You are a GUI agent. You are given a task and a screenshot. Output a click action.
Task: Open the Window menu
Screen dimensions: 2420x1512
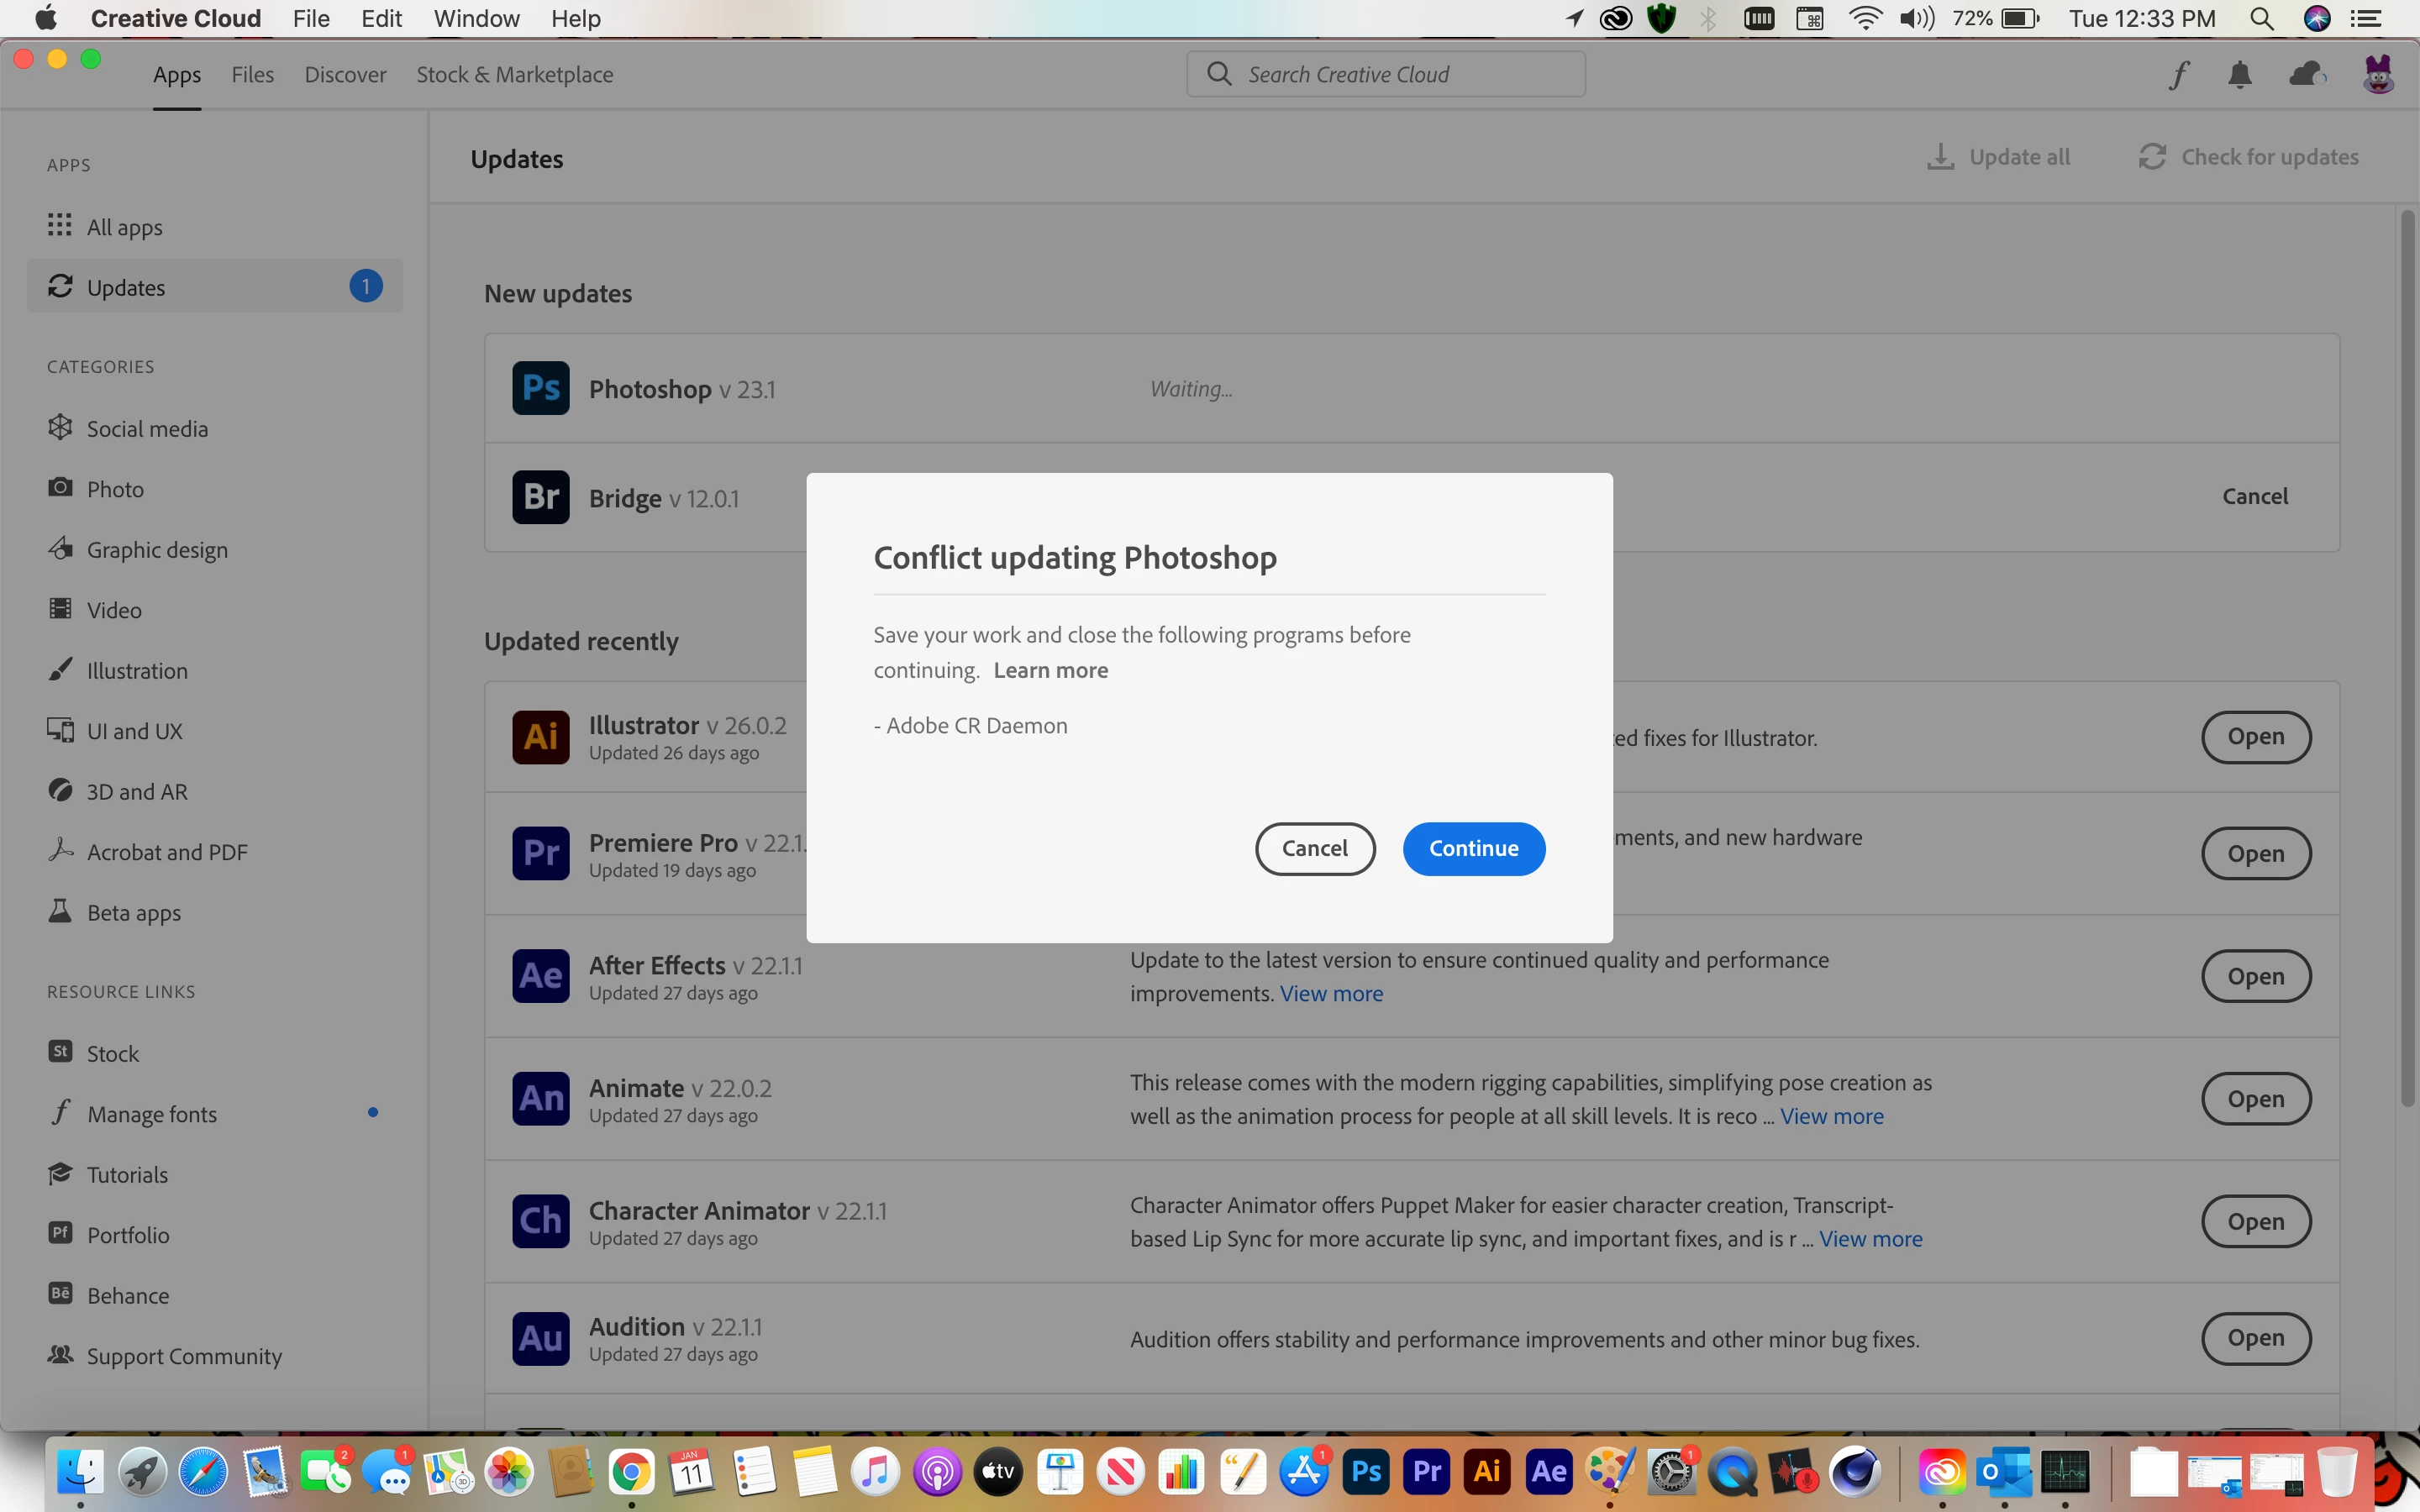[x=476, y=19]
